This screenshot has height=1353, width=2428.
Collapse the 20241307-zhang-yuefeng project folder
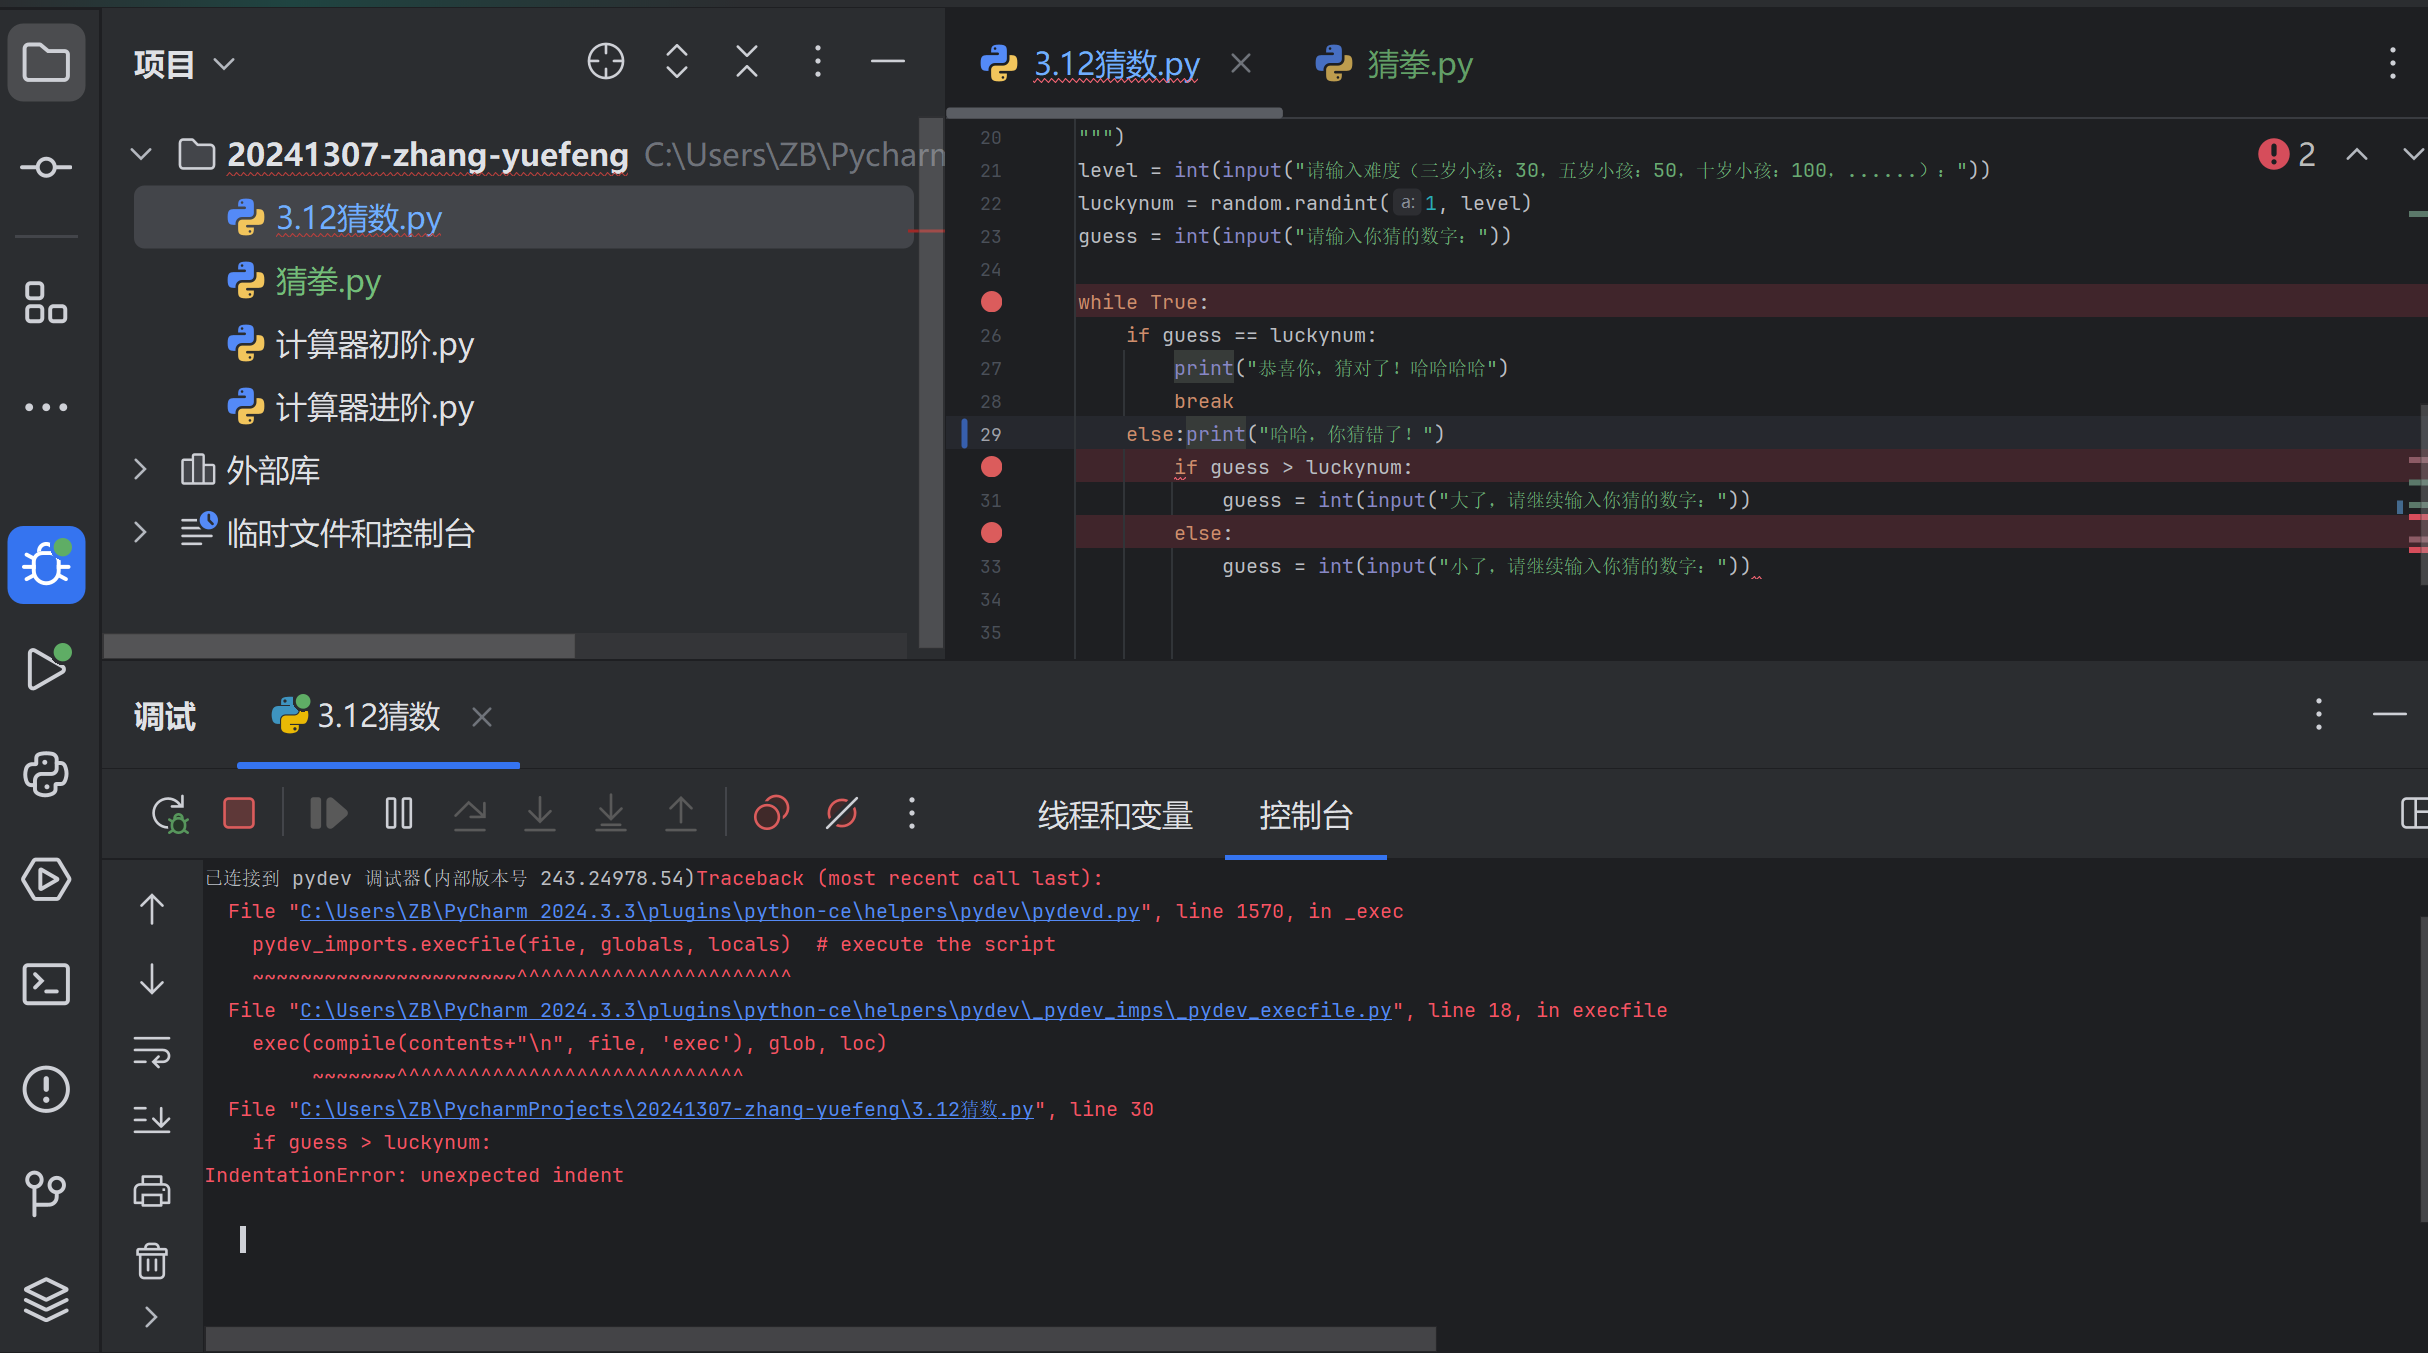[141, 154]
